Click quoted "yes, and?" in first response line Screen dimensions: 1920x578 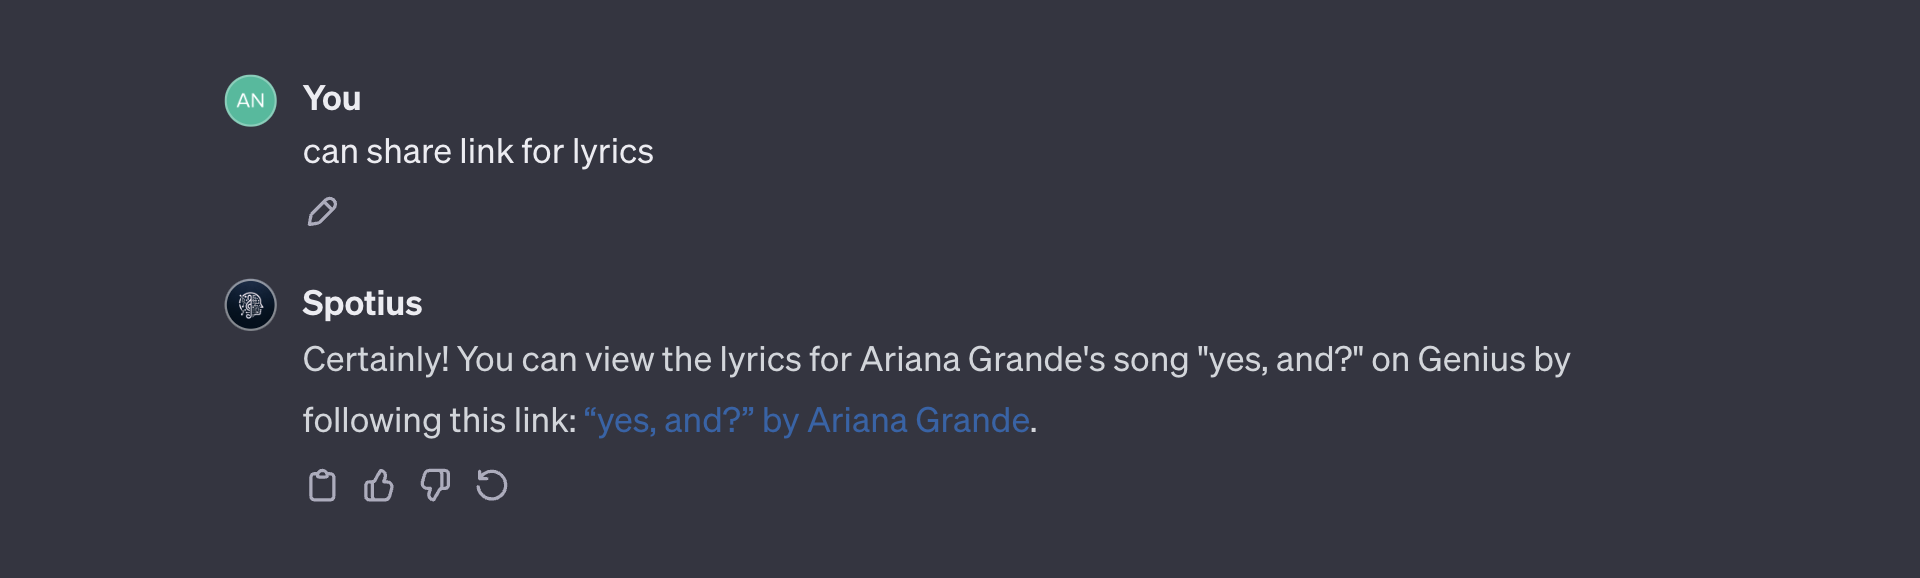(x=1279, y=360)
